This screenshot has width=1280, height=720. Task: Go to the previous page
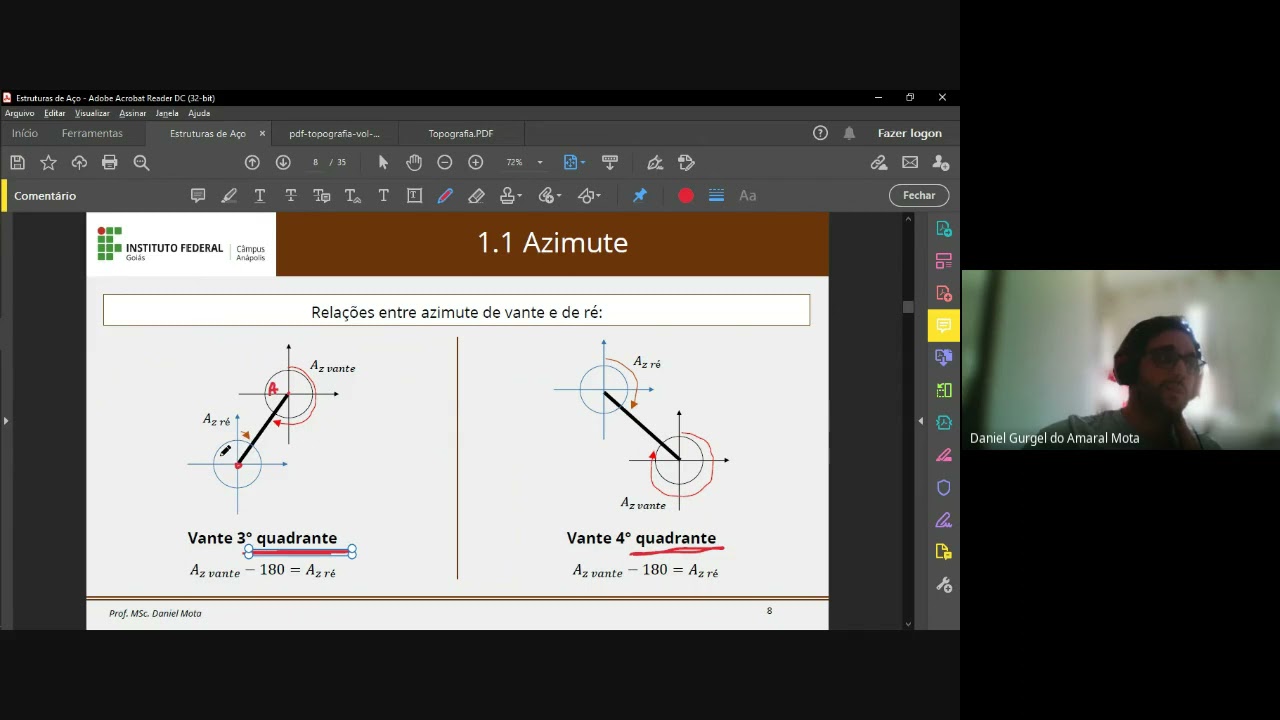[252, 162]
